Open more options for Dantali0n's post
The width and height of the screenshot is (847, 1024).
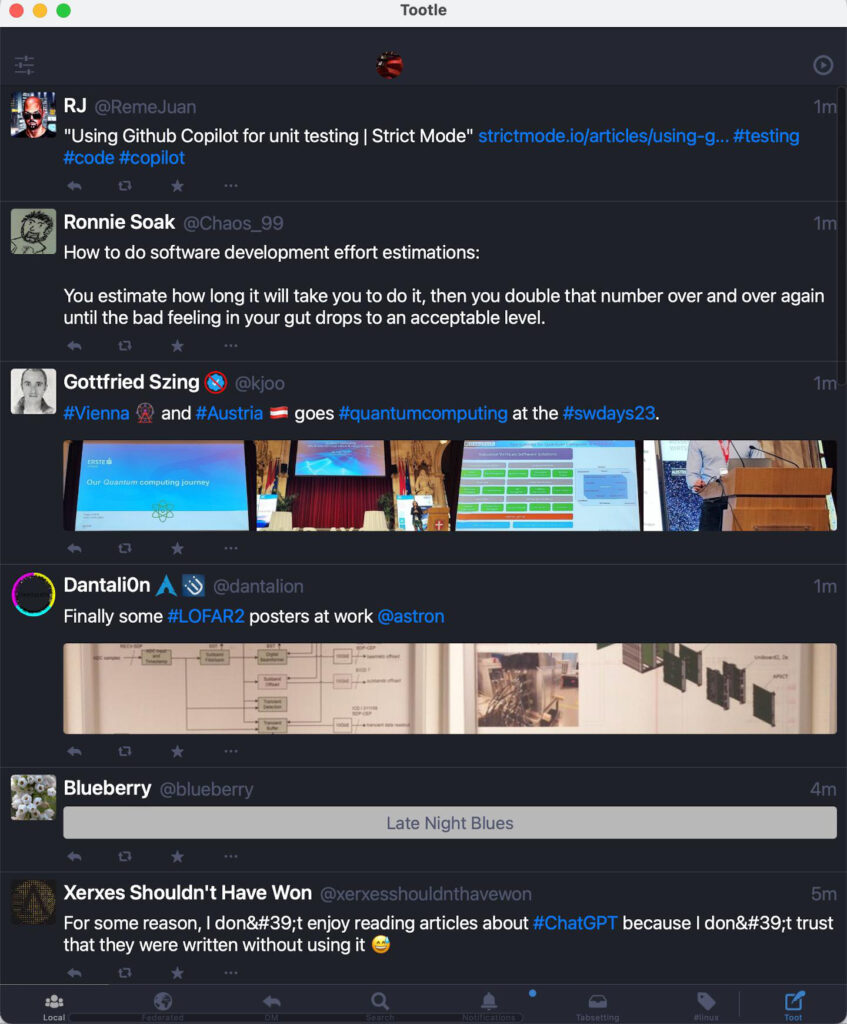click(231, 751)
